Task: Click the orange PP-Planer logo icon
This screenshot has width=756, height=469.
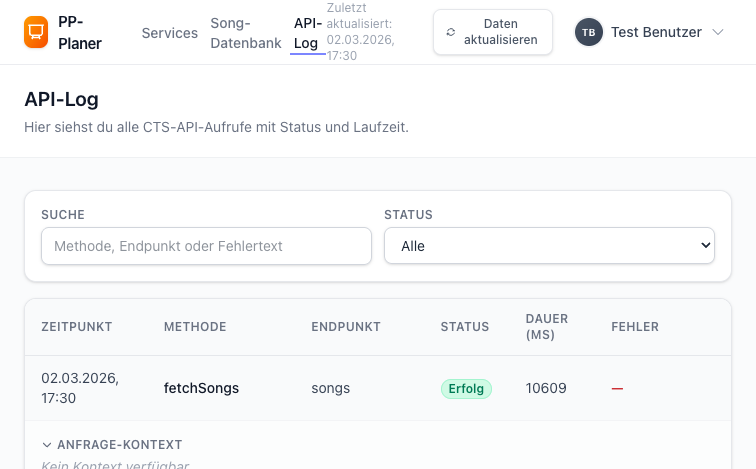Action: tap(35, 32)
